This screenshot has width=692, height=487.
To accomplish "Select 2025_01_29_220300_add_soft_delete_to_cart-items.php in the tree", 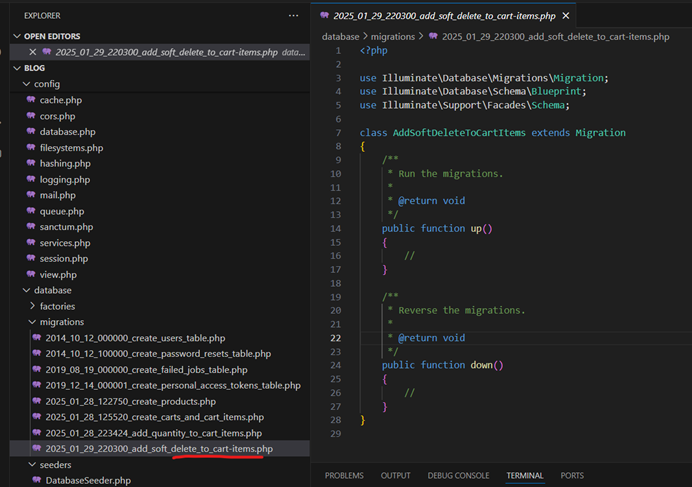I will coord(159,449).
